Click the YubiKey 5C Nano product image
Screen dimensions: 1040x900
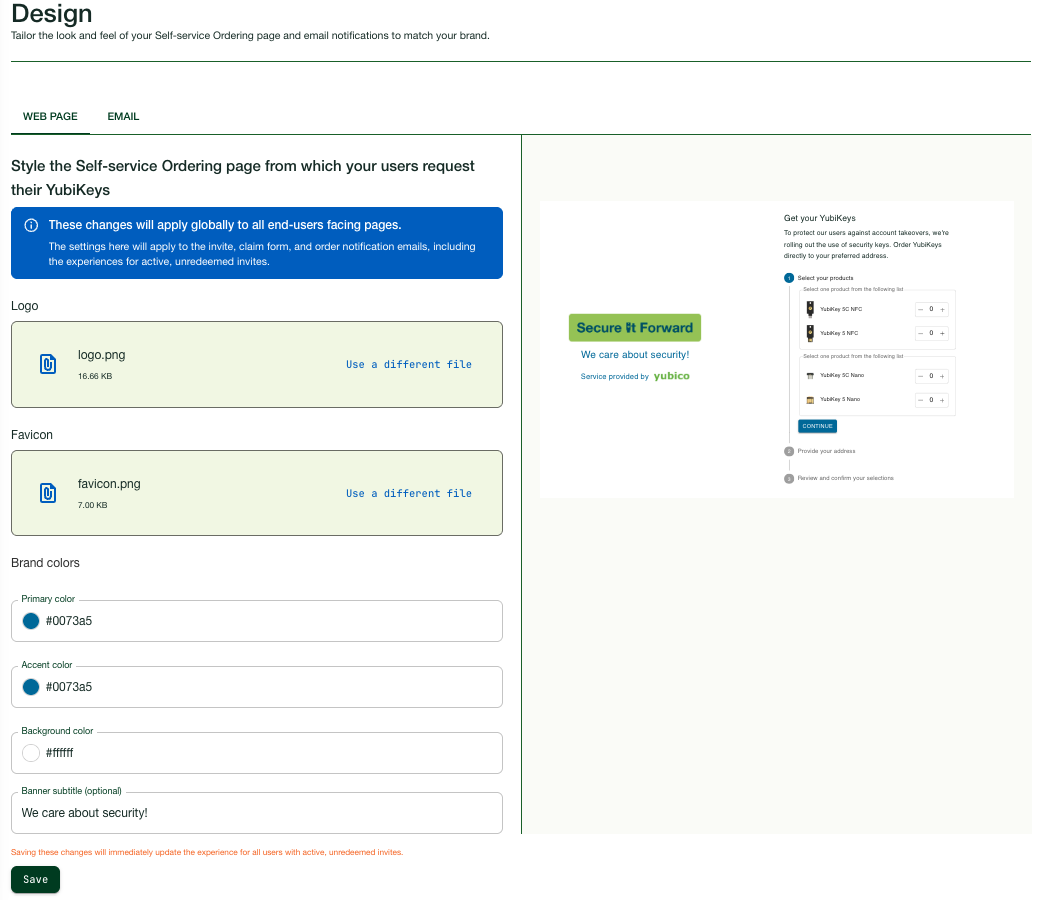click(x=810, y=376)
